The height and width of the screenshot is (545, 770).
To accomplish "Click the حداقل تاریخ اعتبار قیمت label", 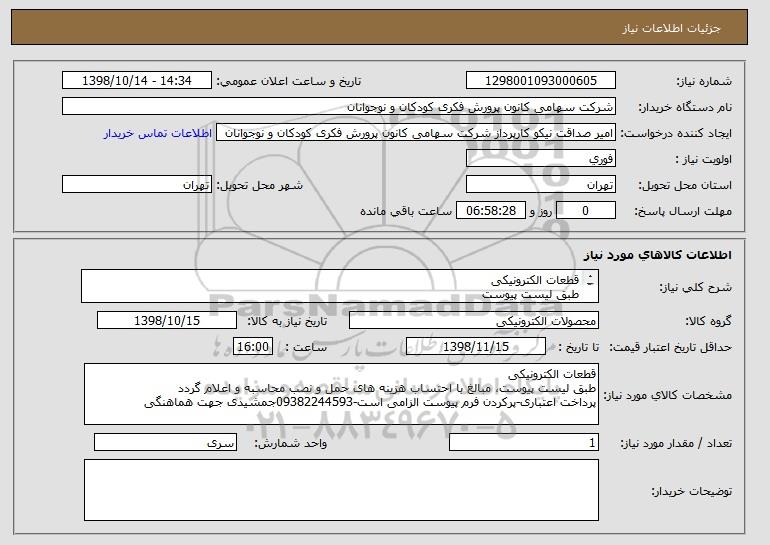I will pos(671,347).
